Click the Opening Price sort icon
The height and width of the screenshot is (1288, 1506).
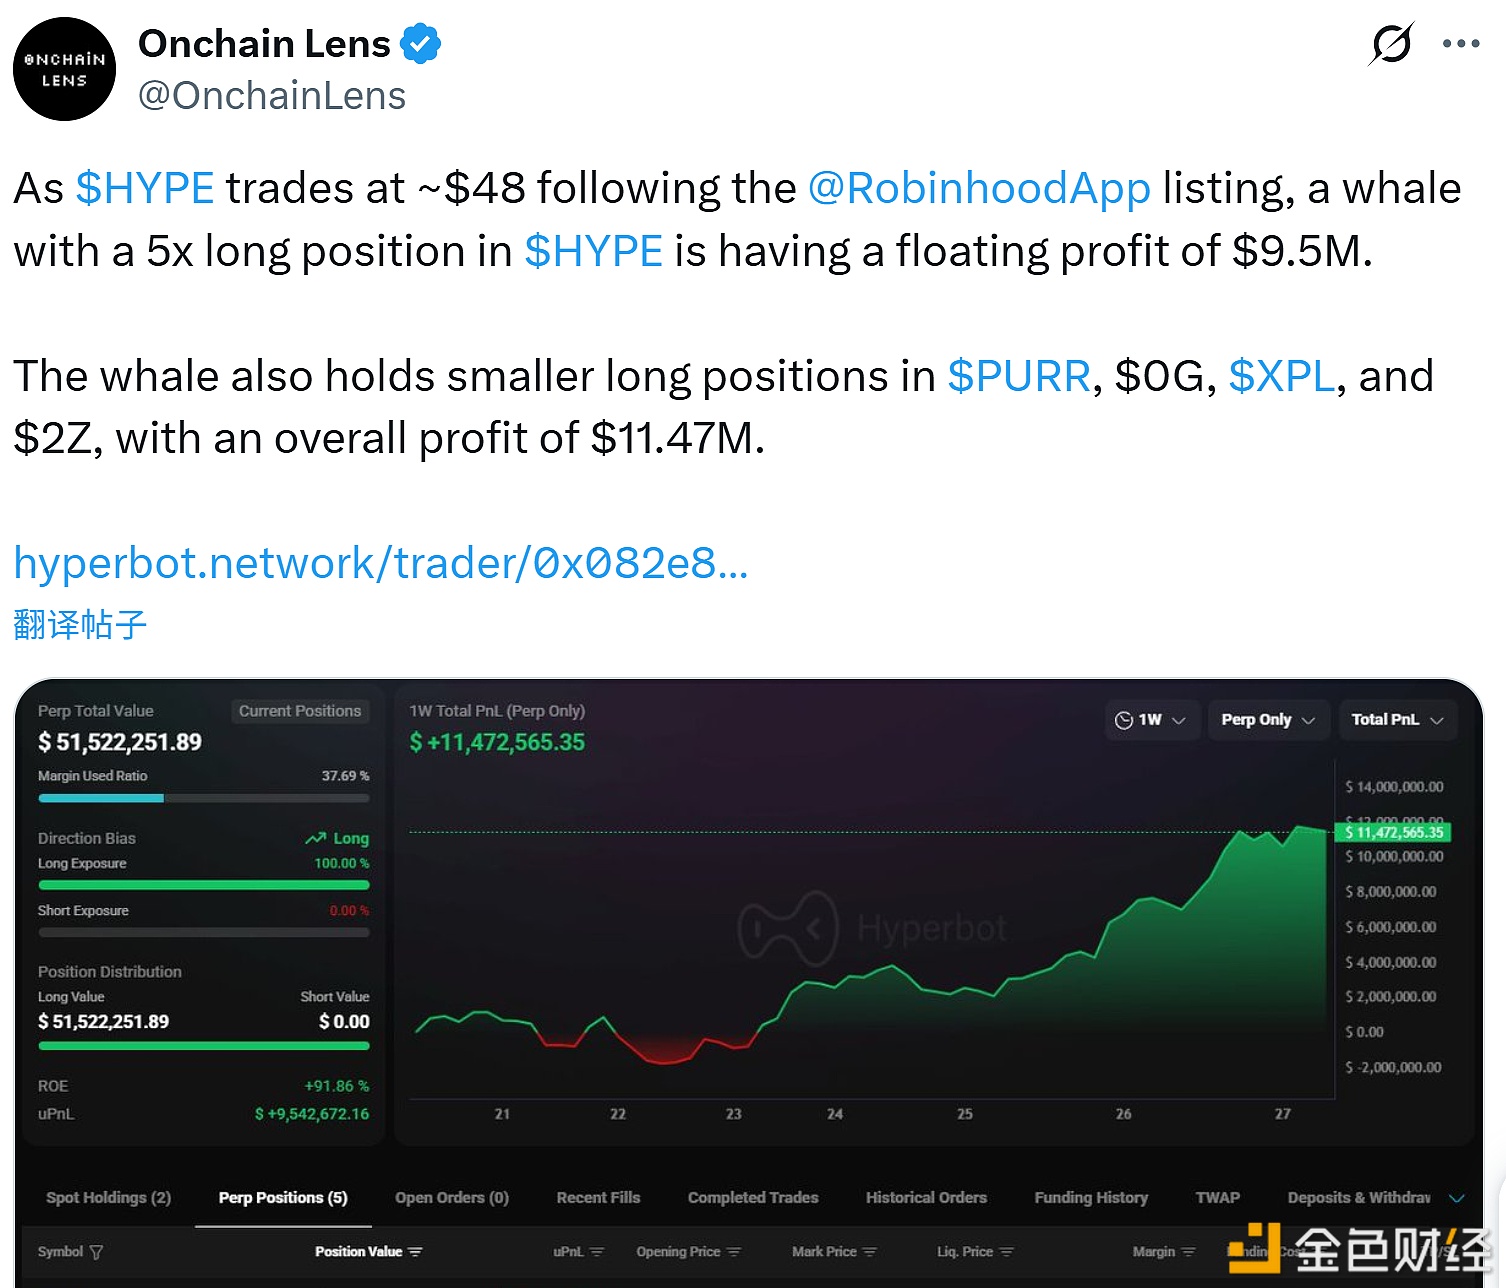[x=734, y=1252]
